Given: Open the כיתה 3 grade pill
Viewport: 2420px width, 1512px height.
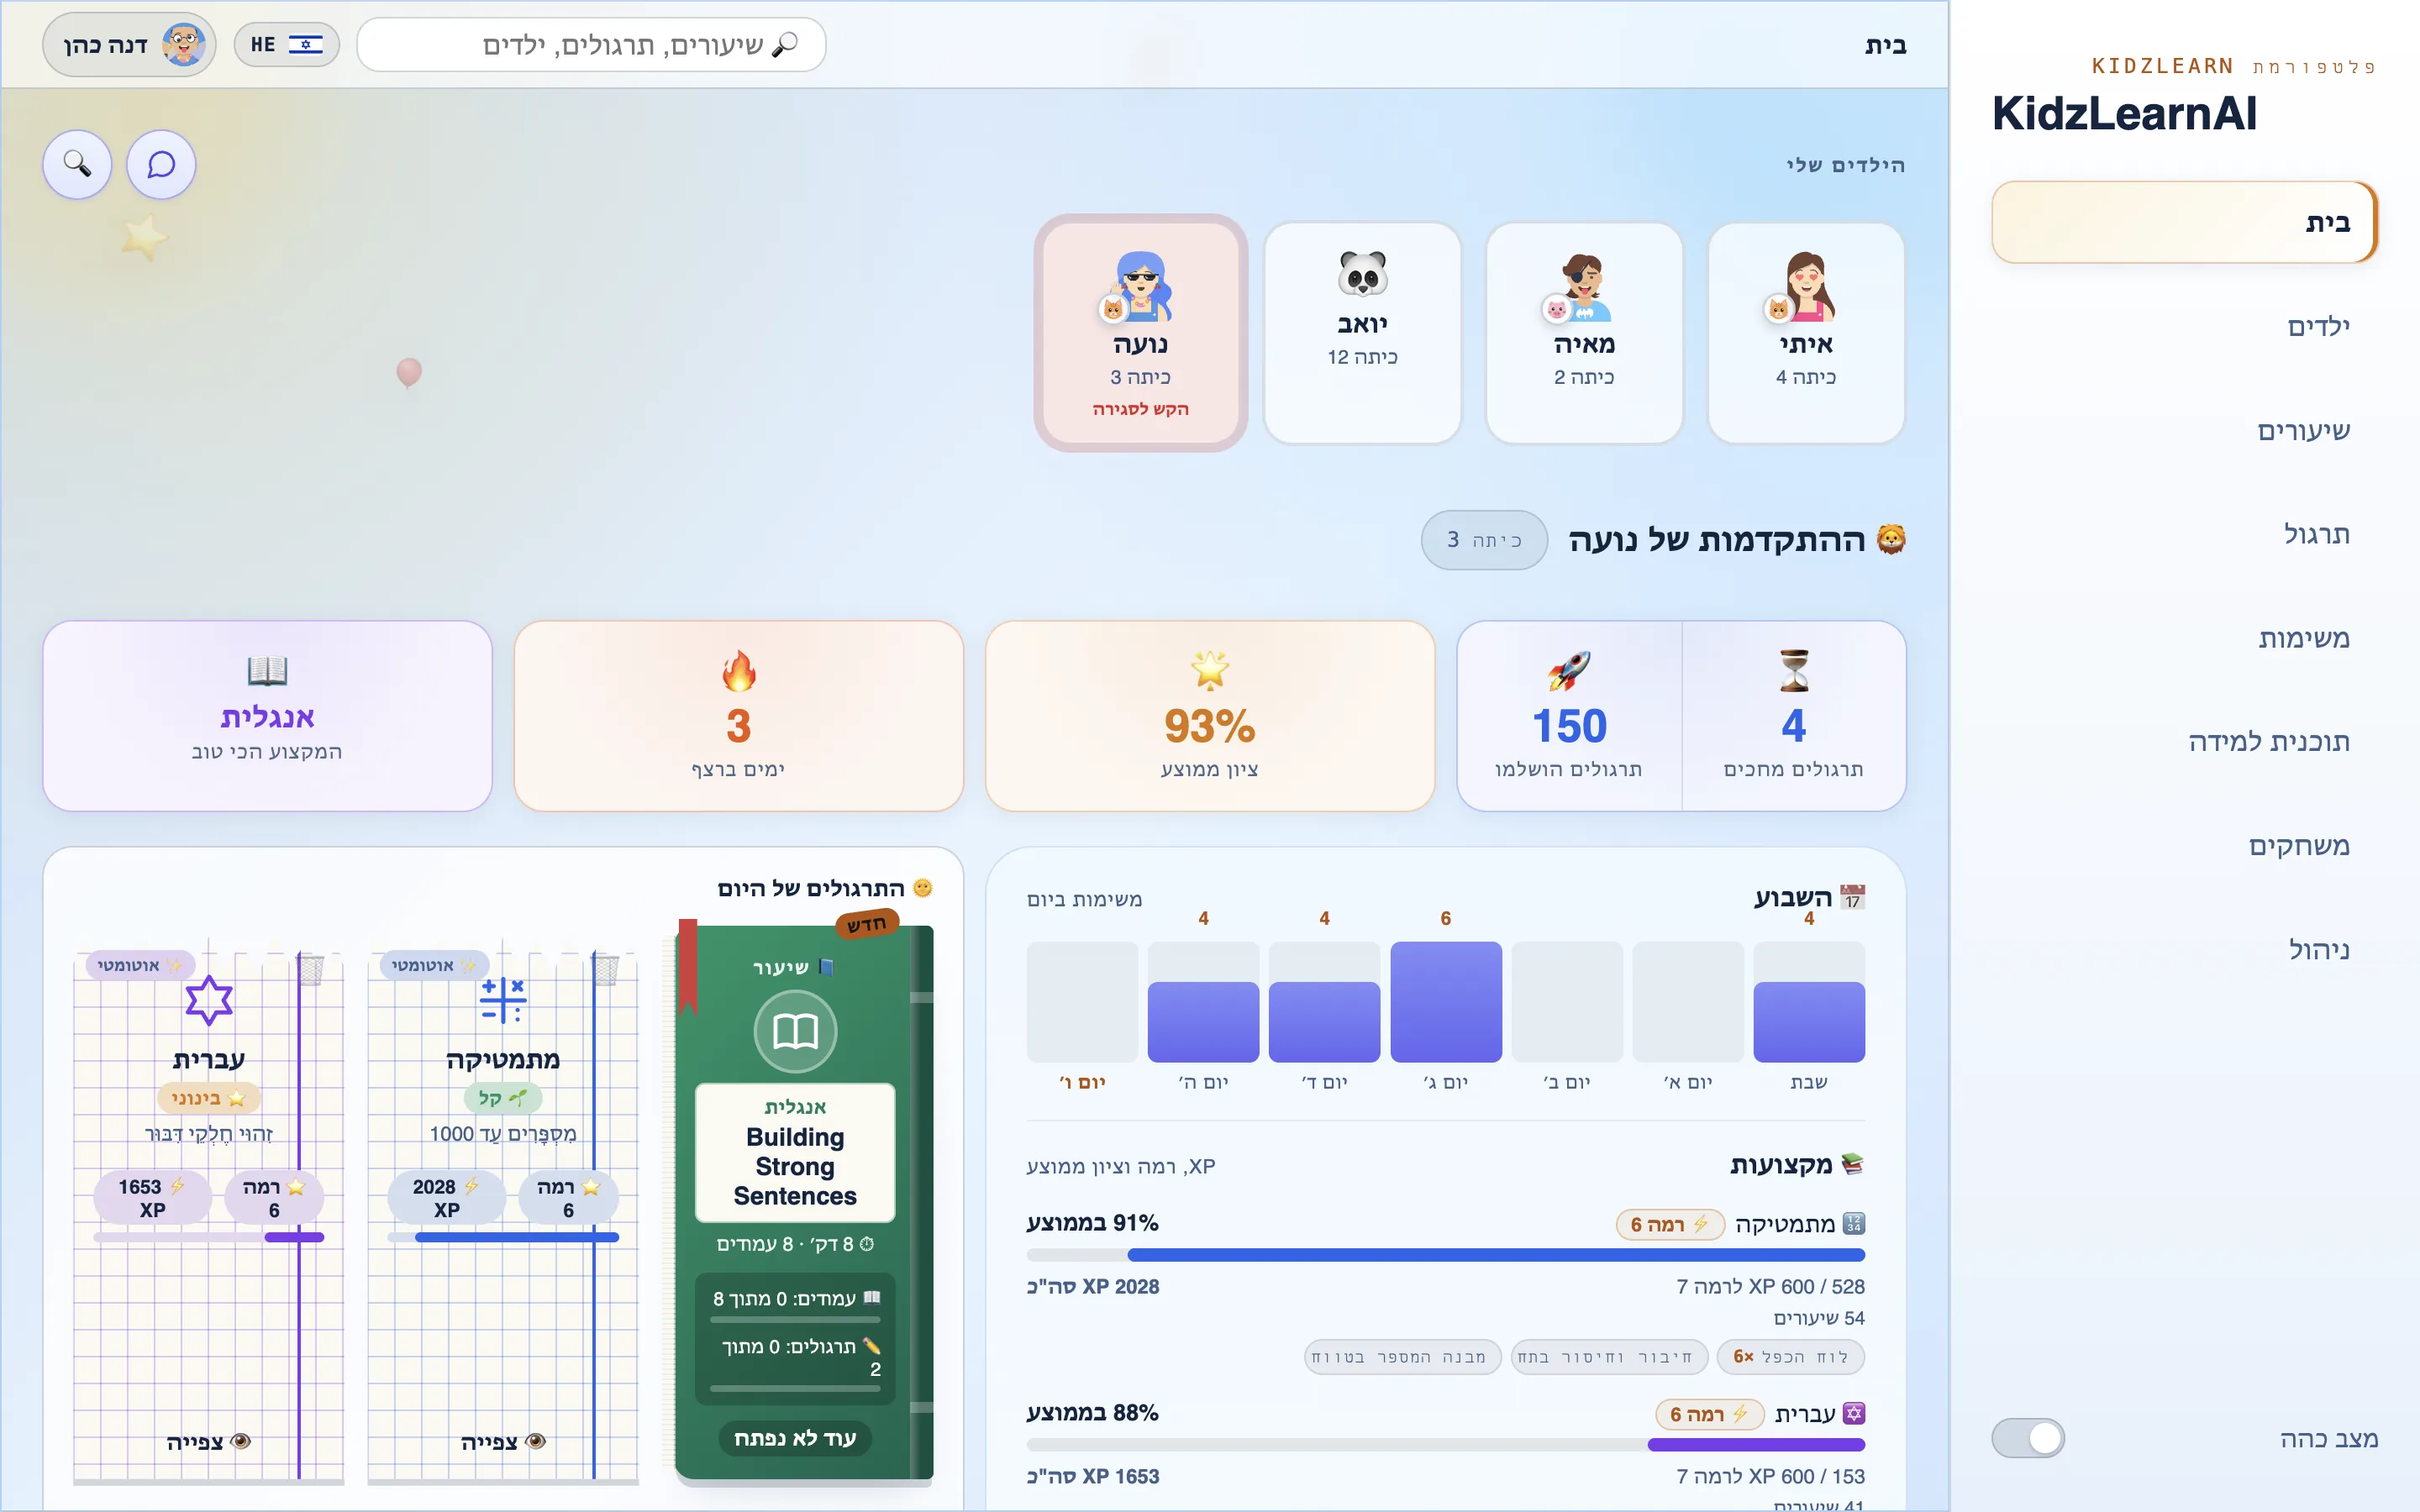Looking at the screenshot, I should (x=1484, y=540).
